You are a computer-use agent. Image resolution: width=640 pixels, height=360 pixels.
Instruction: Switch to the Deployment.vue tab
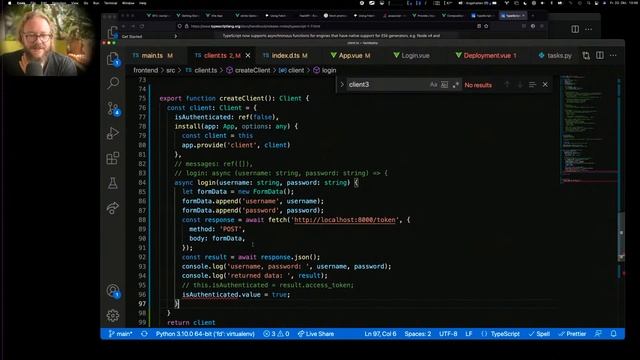pyautogui.click(x=486, y=56)
